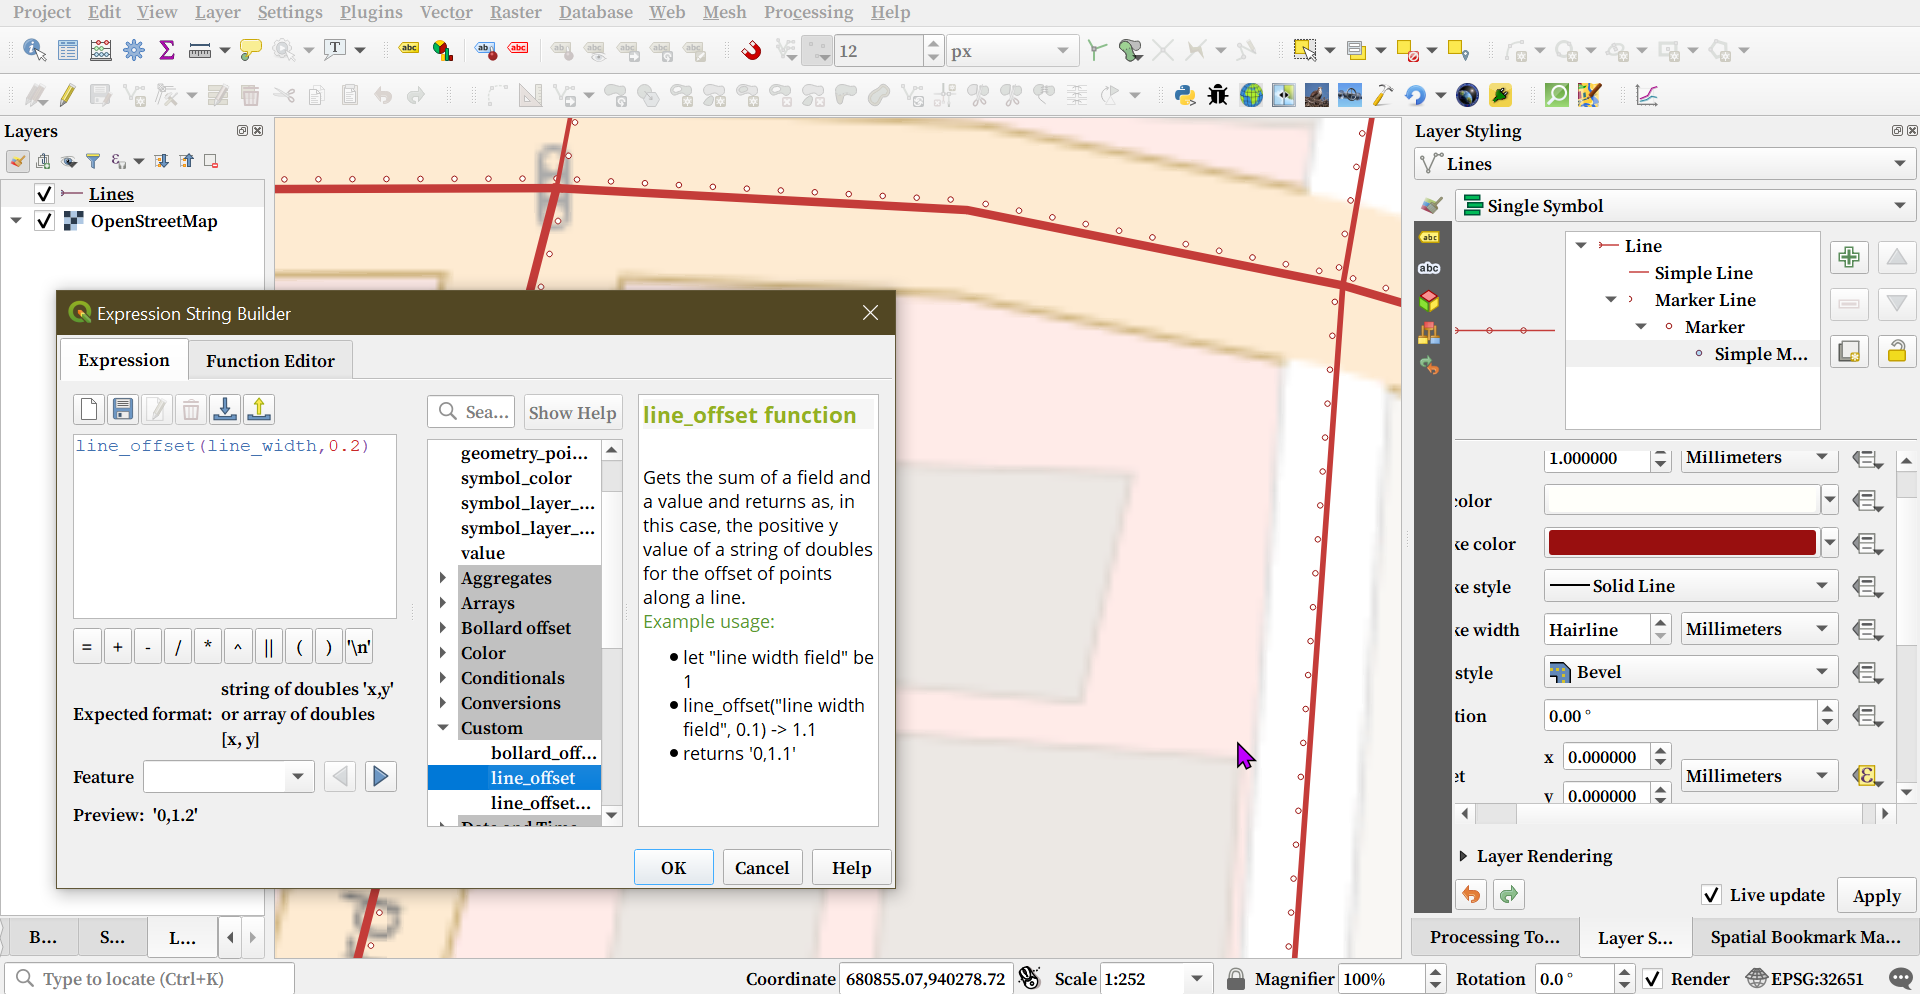Filter legend with funnel icon in Layers panel
This screenshot has height=994, width=1920.
[93, 161]
